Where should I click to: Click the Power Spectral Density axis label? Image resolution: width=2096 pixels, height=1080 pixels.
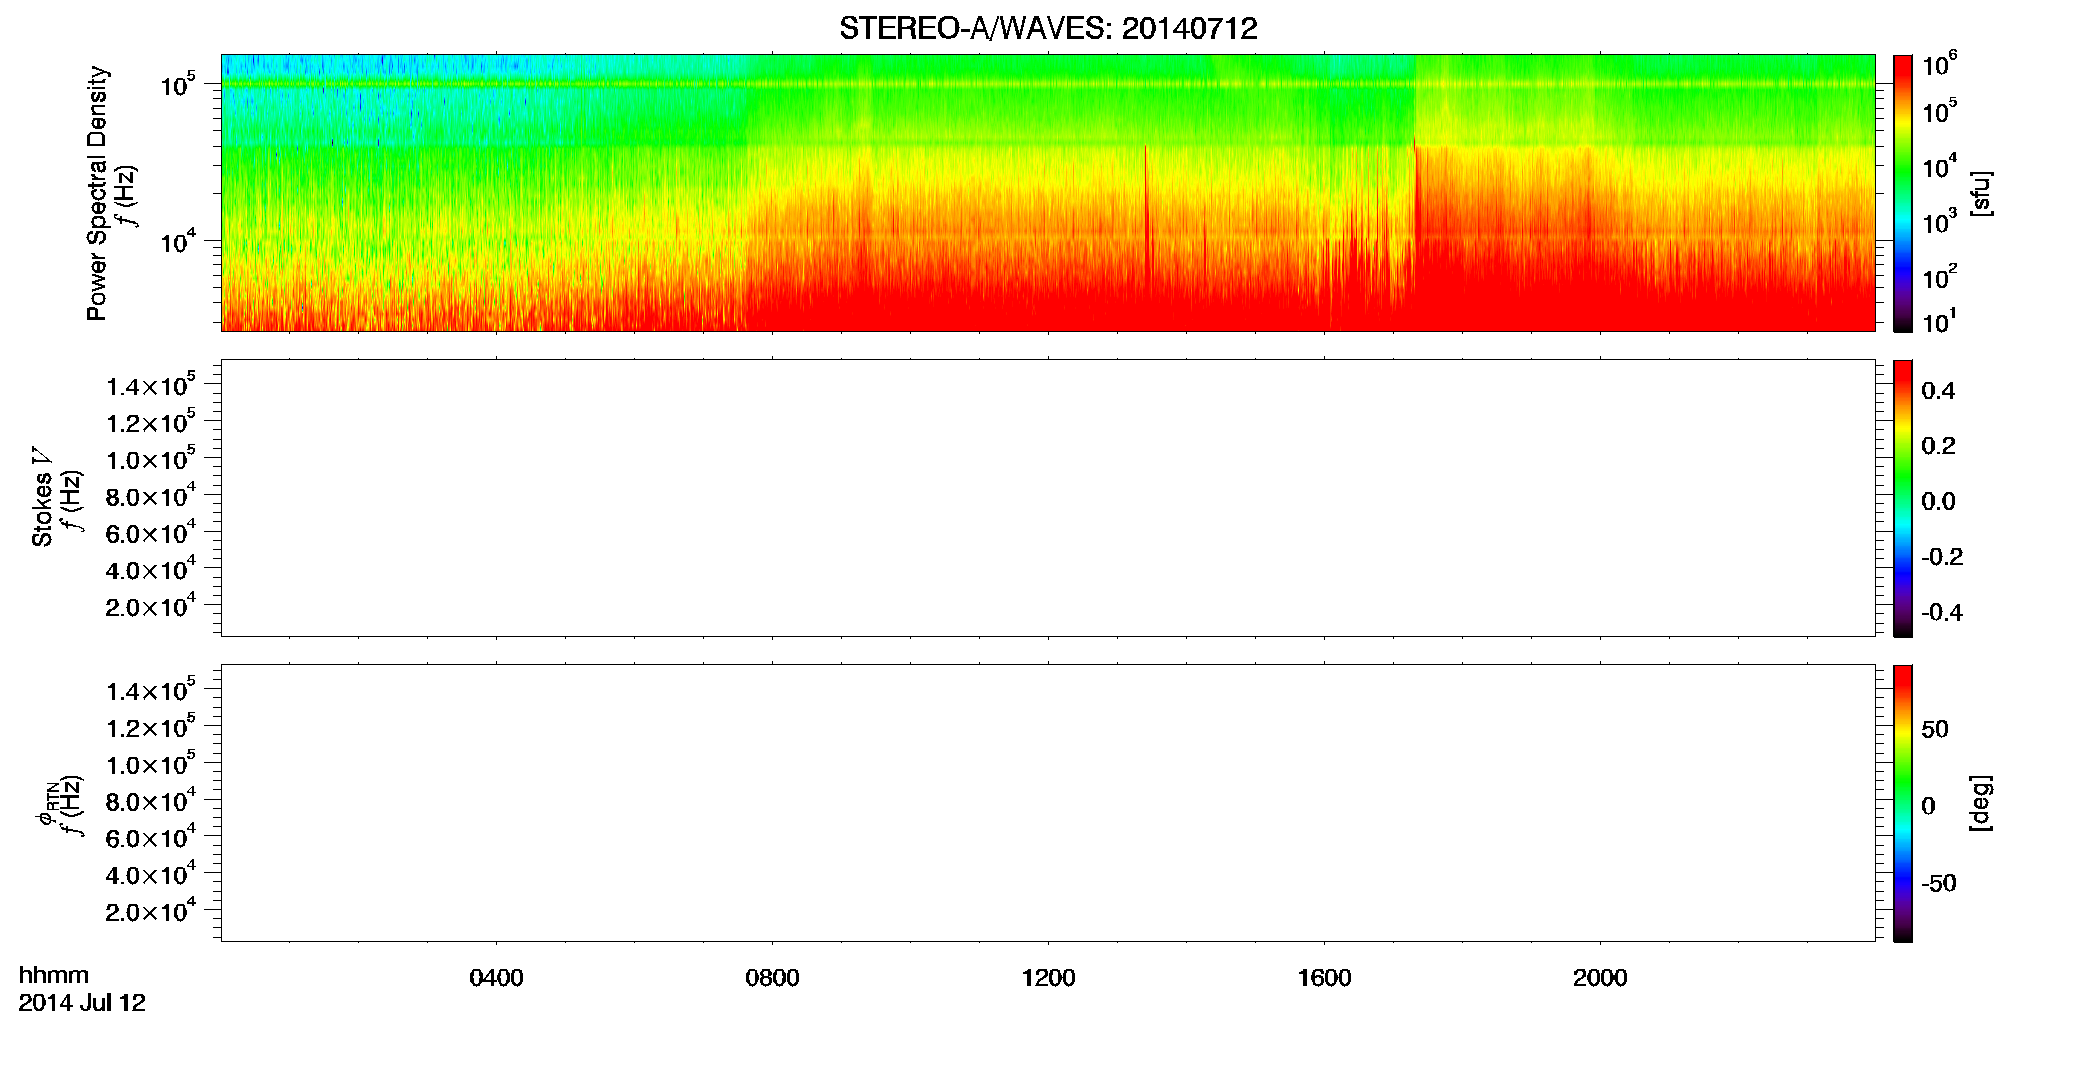(96, 193)
